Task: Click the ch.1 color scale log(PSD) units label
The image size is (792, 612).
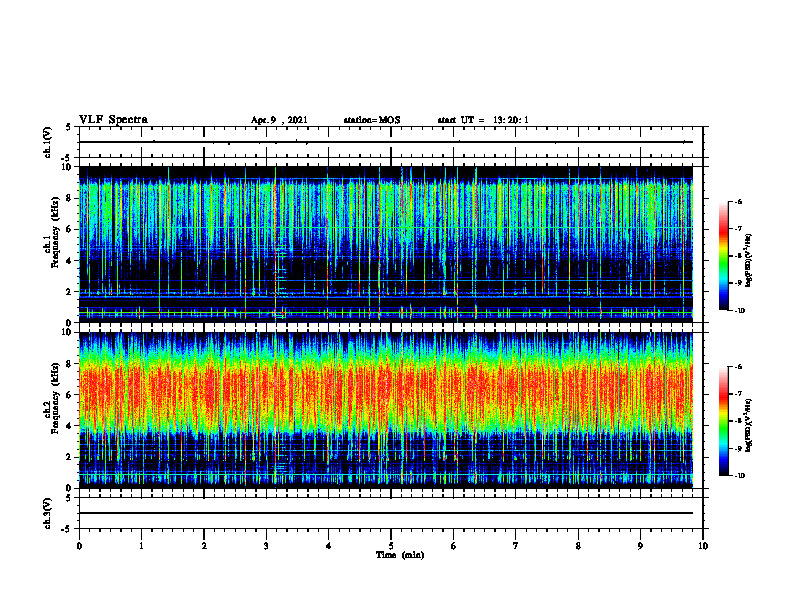Action: click(749, 260)
